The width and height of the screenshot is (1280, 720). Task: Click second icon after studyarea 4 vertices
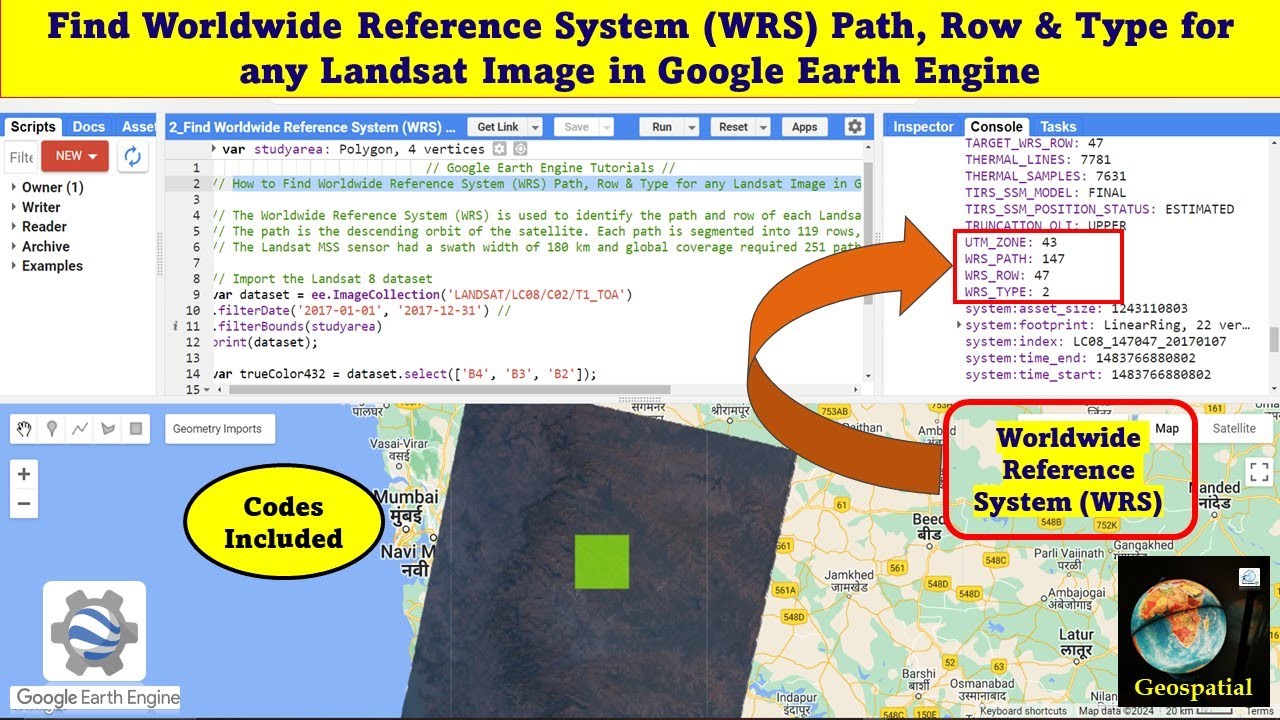pyautogui.click(x=520, y=150)
